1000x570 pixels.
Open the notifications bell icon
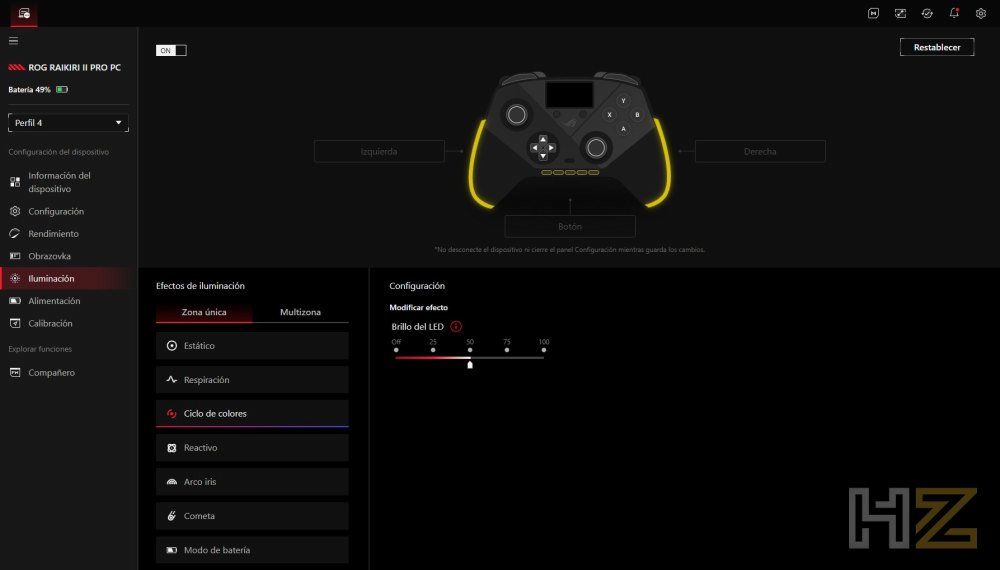click(x=954, y=13)
